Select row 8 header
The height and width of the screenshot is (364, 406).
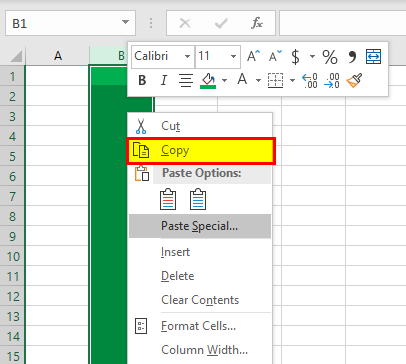coord(12,216)
